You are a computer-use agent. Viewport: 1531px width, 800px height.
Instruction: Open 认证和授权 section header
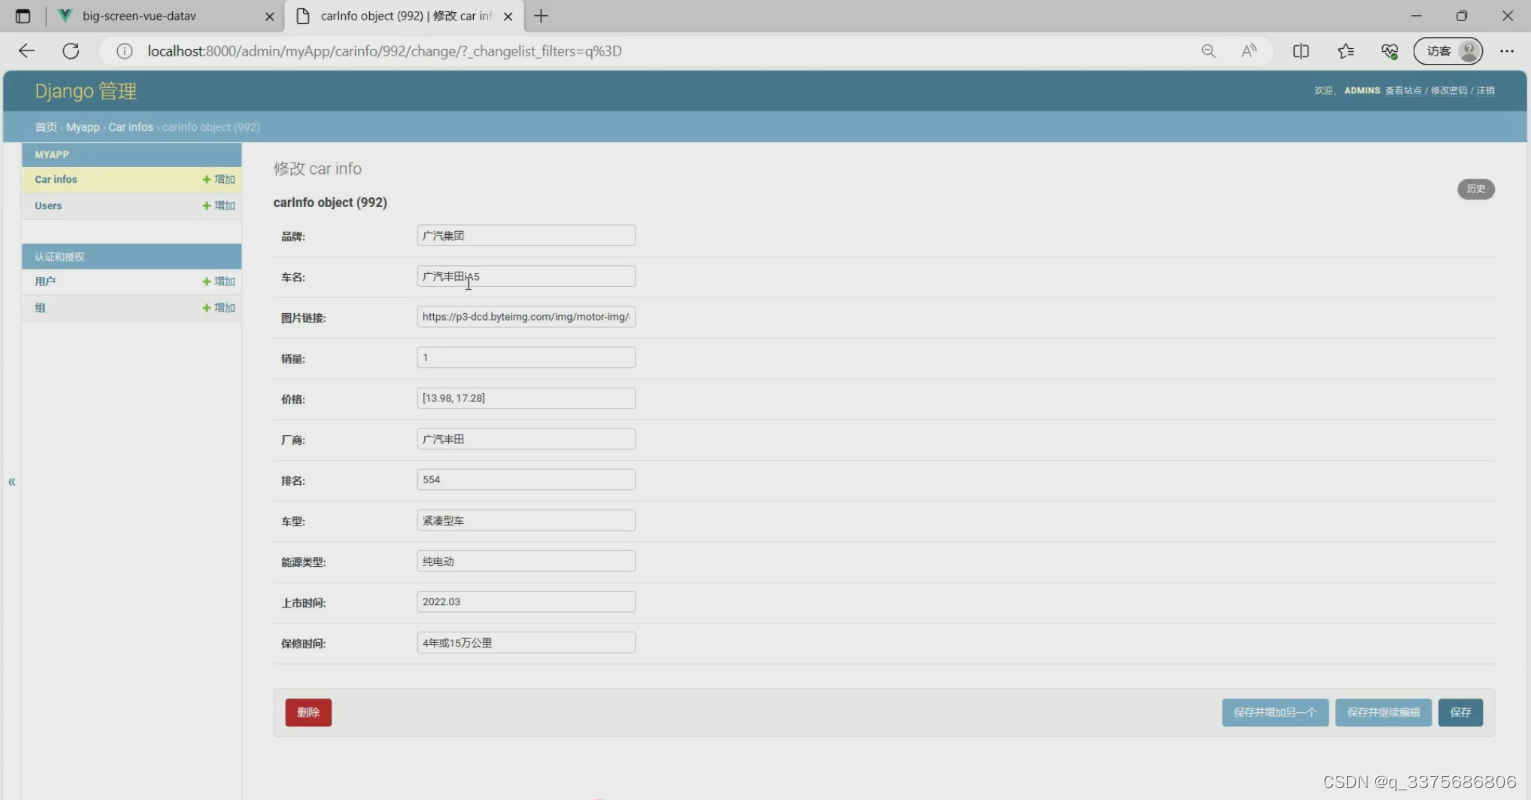tap(60, 257)
